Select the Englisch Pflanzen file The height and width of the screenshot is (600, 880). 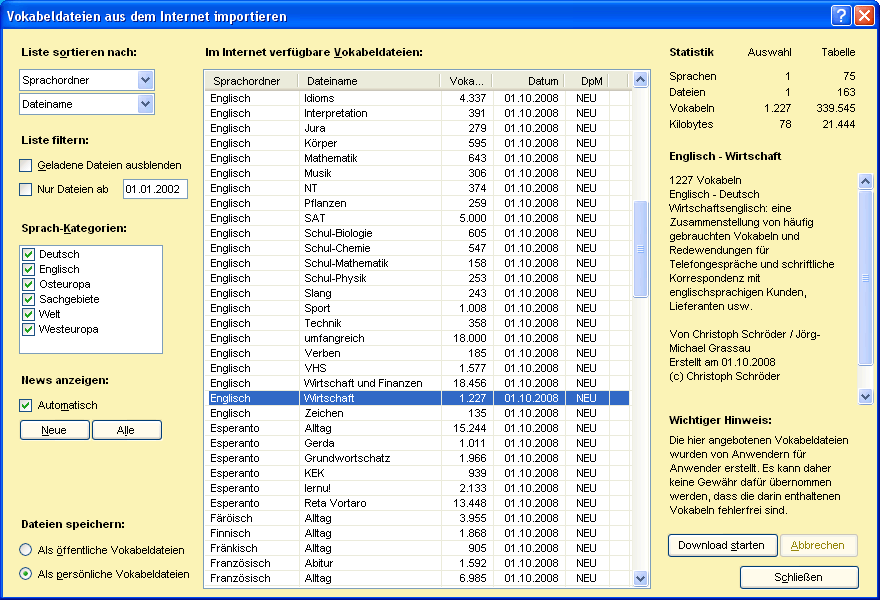coord(419,203)
